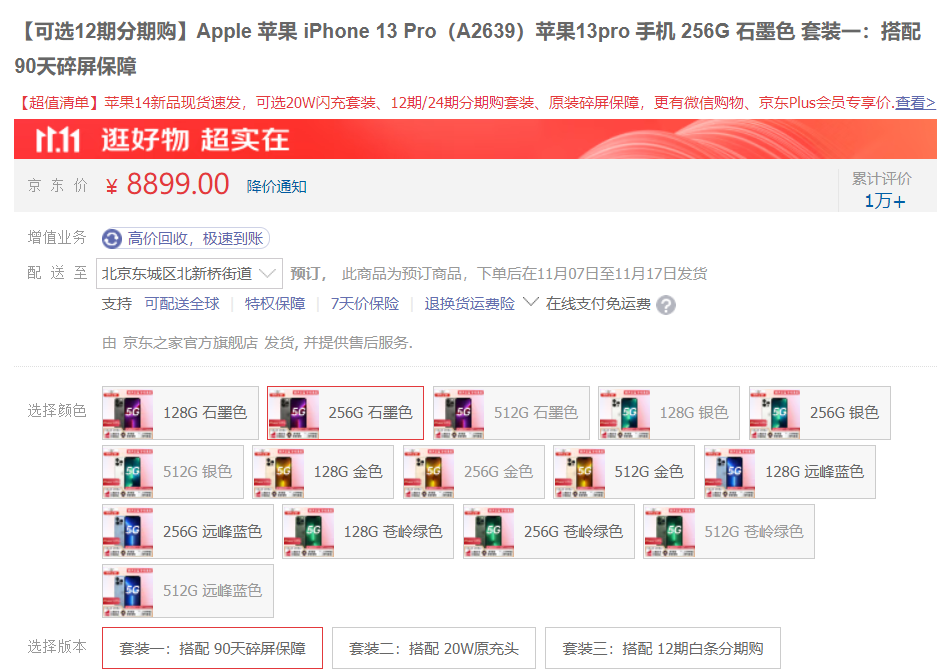Click the 8899.00 price value
This screenshot has width=952, height=671.
pyautogui.click(x=177, y=184)
